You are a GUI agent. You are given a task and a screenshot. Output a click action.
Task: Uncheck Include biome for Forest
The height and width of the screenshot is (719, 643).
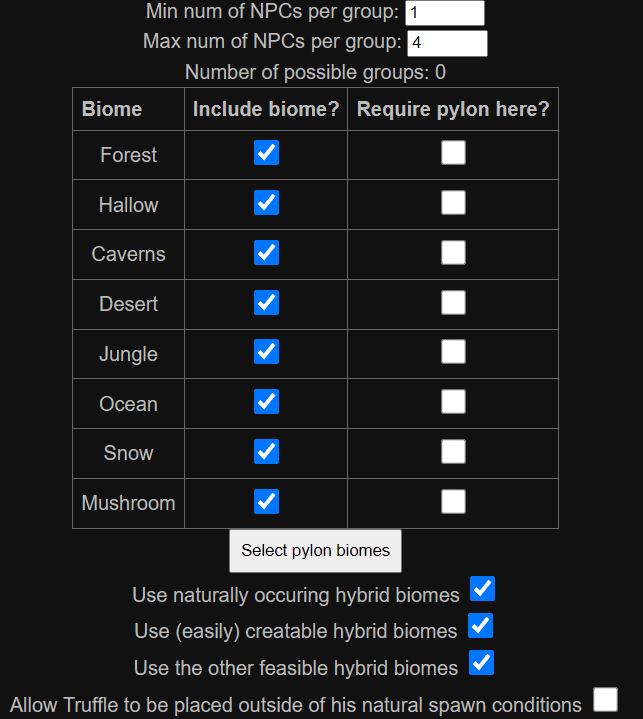coord(266,153)
